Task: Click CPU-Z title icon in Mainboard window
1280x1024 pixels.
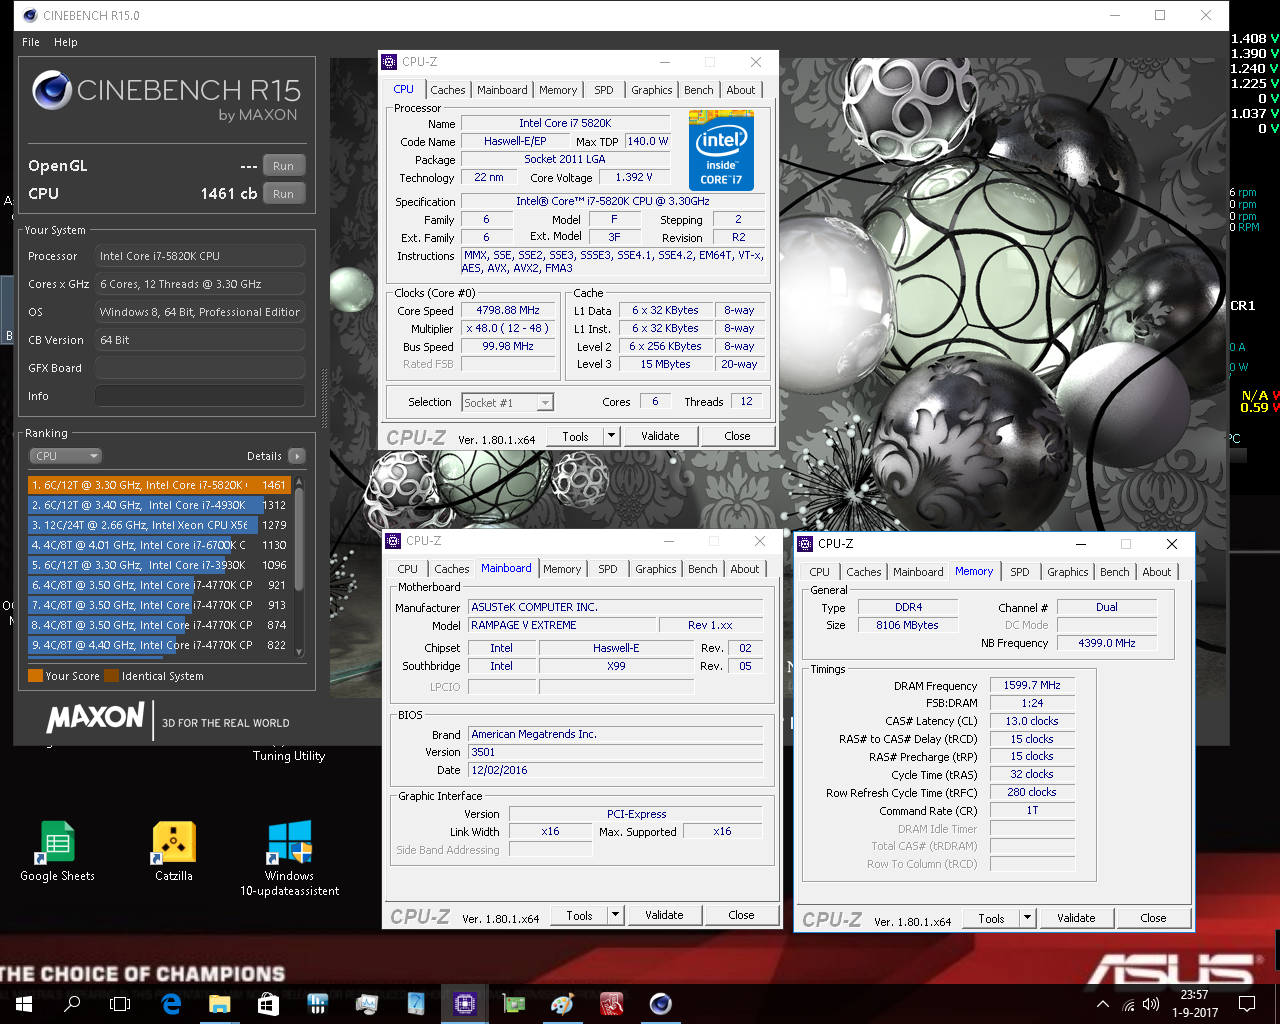Action: [x=393, y=541]
